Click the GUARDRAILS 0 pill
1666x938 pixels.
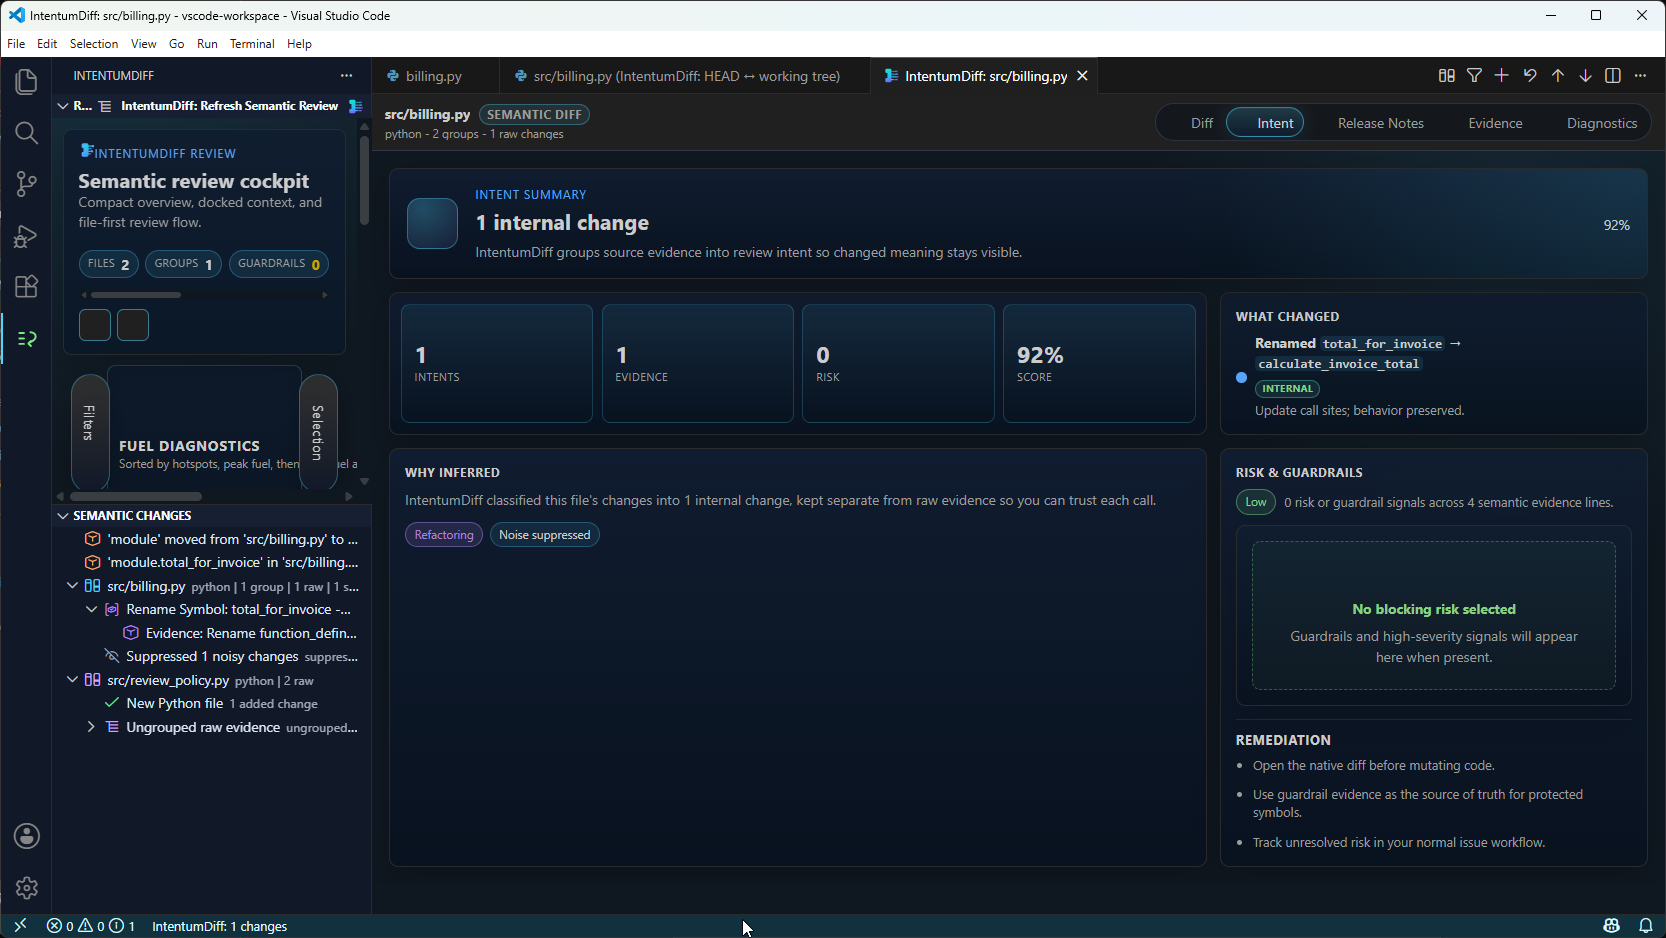pos(279,264)
